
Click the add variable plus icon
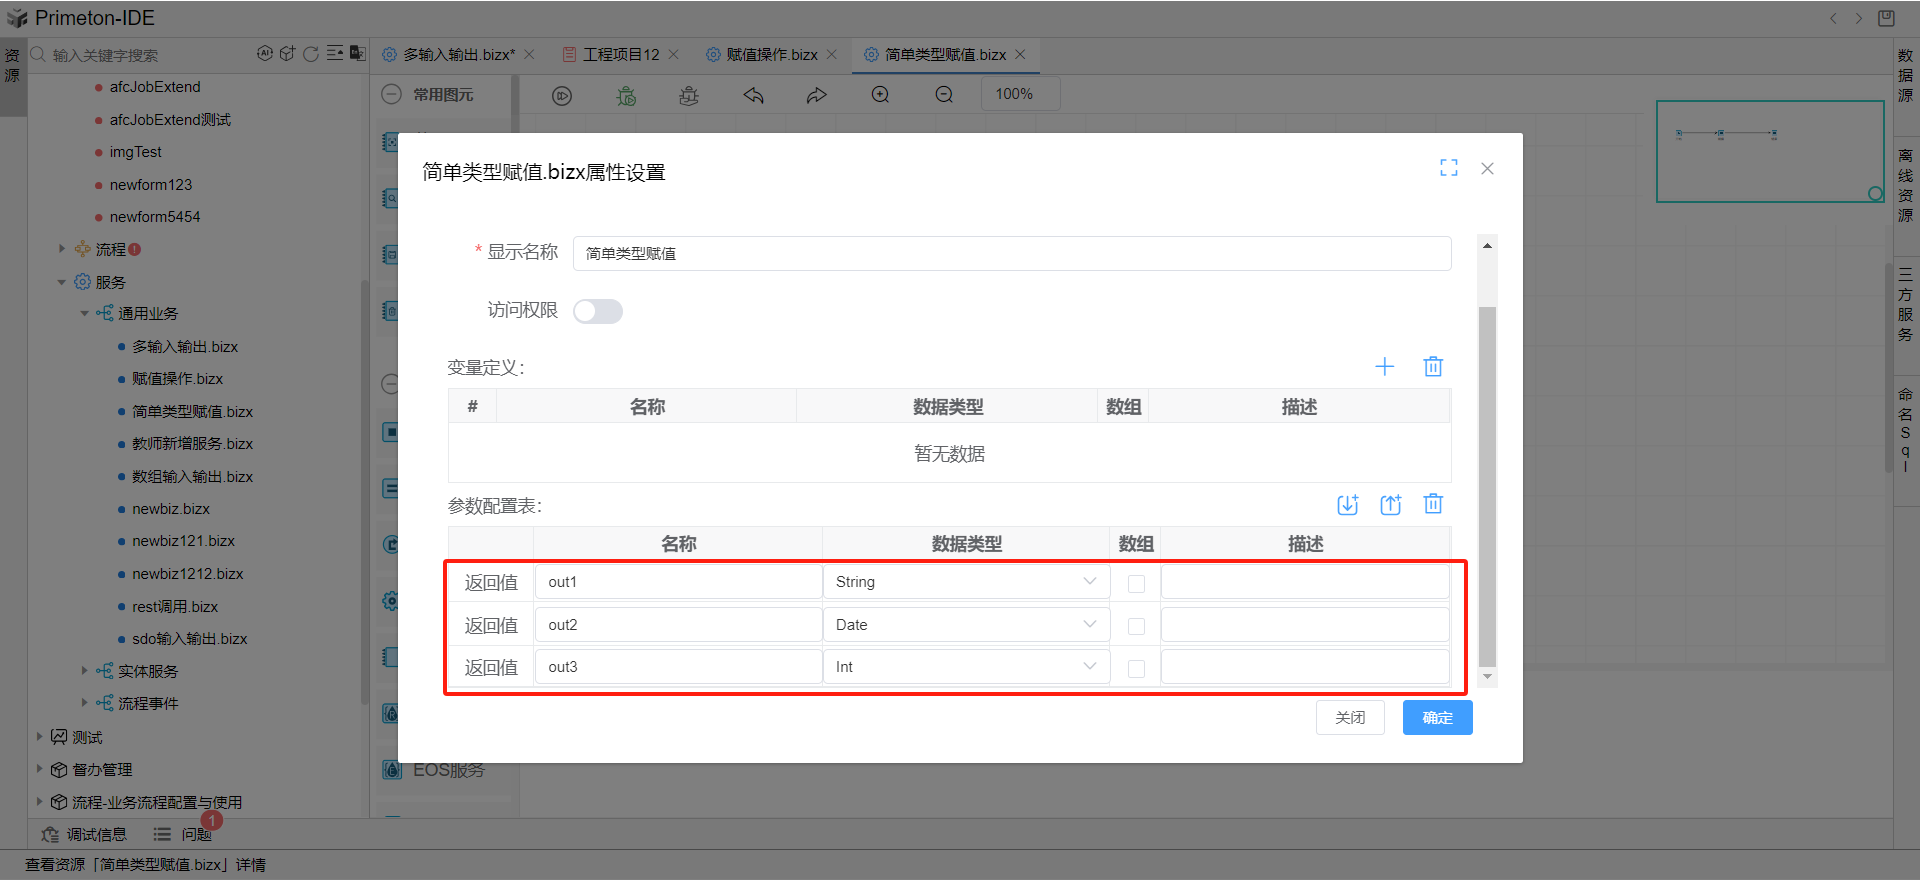(1384, 367)
